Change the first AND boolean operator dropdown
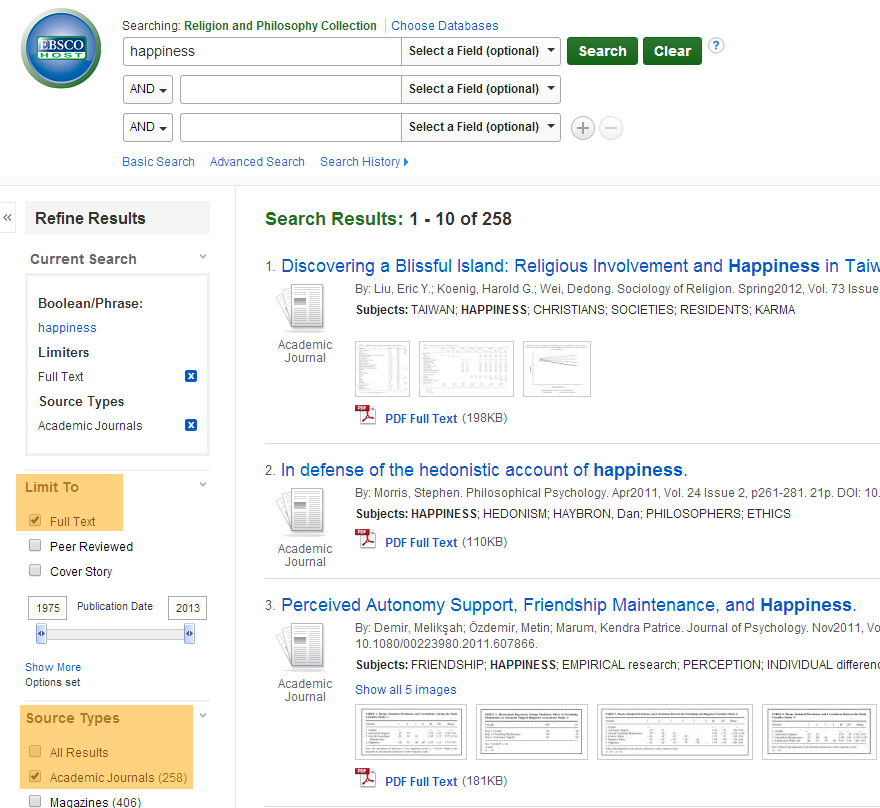The width and height of the screenshot is (880, 808). coord(148,89)
